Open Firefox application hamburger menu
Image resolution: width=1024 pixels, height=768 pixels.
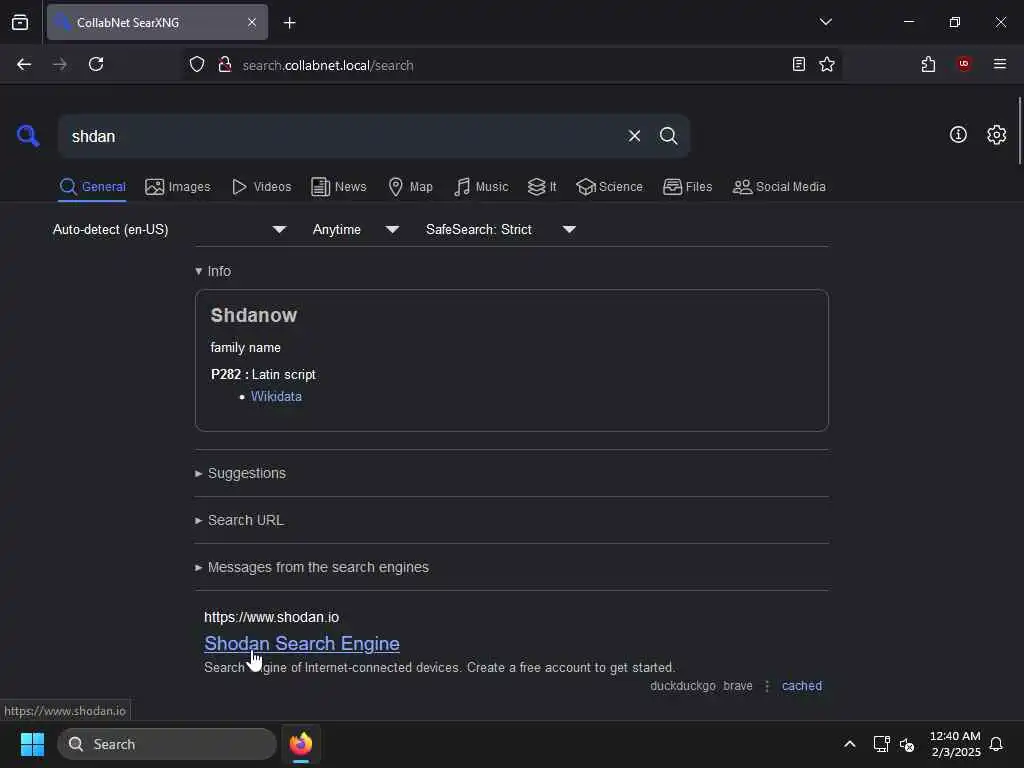[x=999, y=64]
